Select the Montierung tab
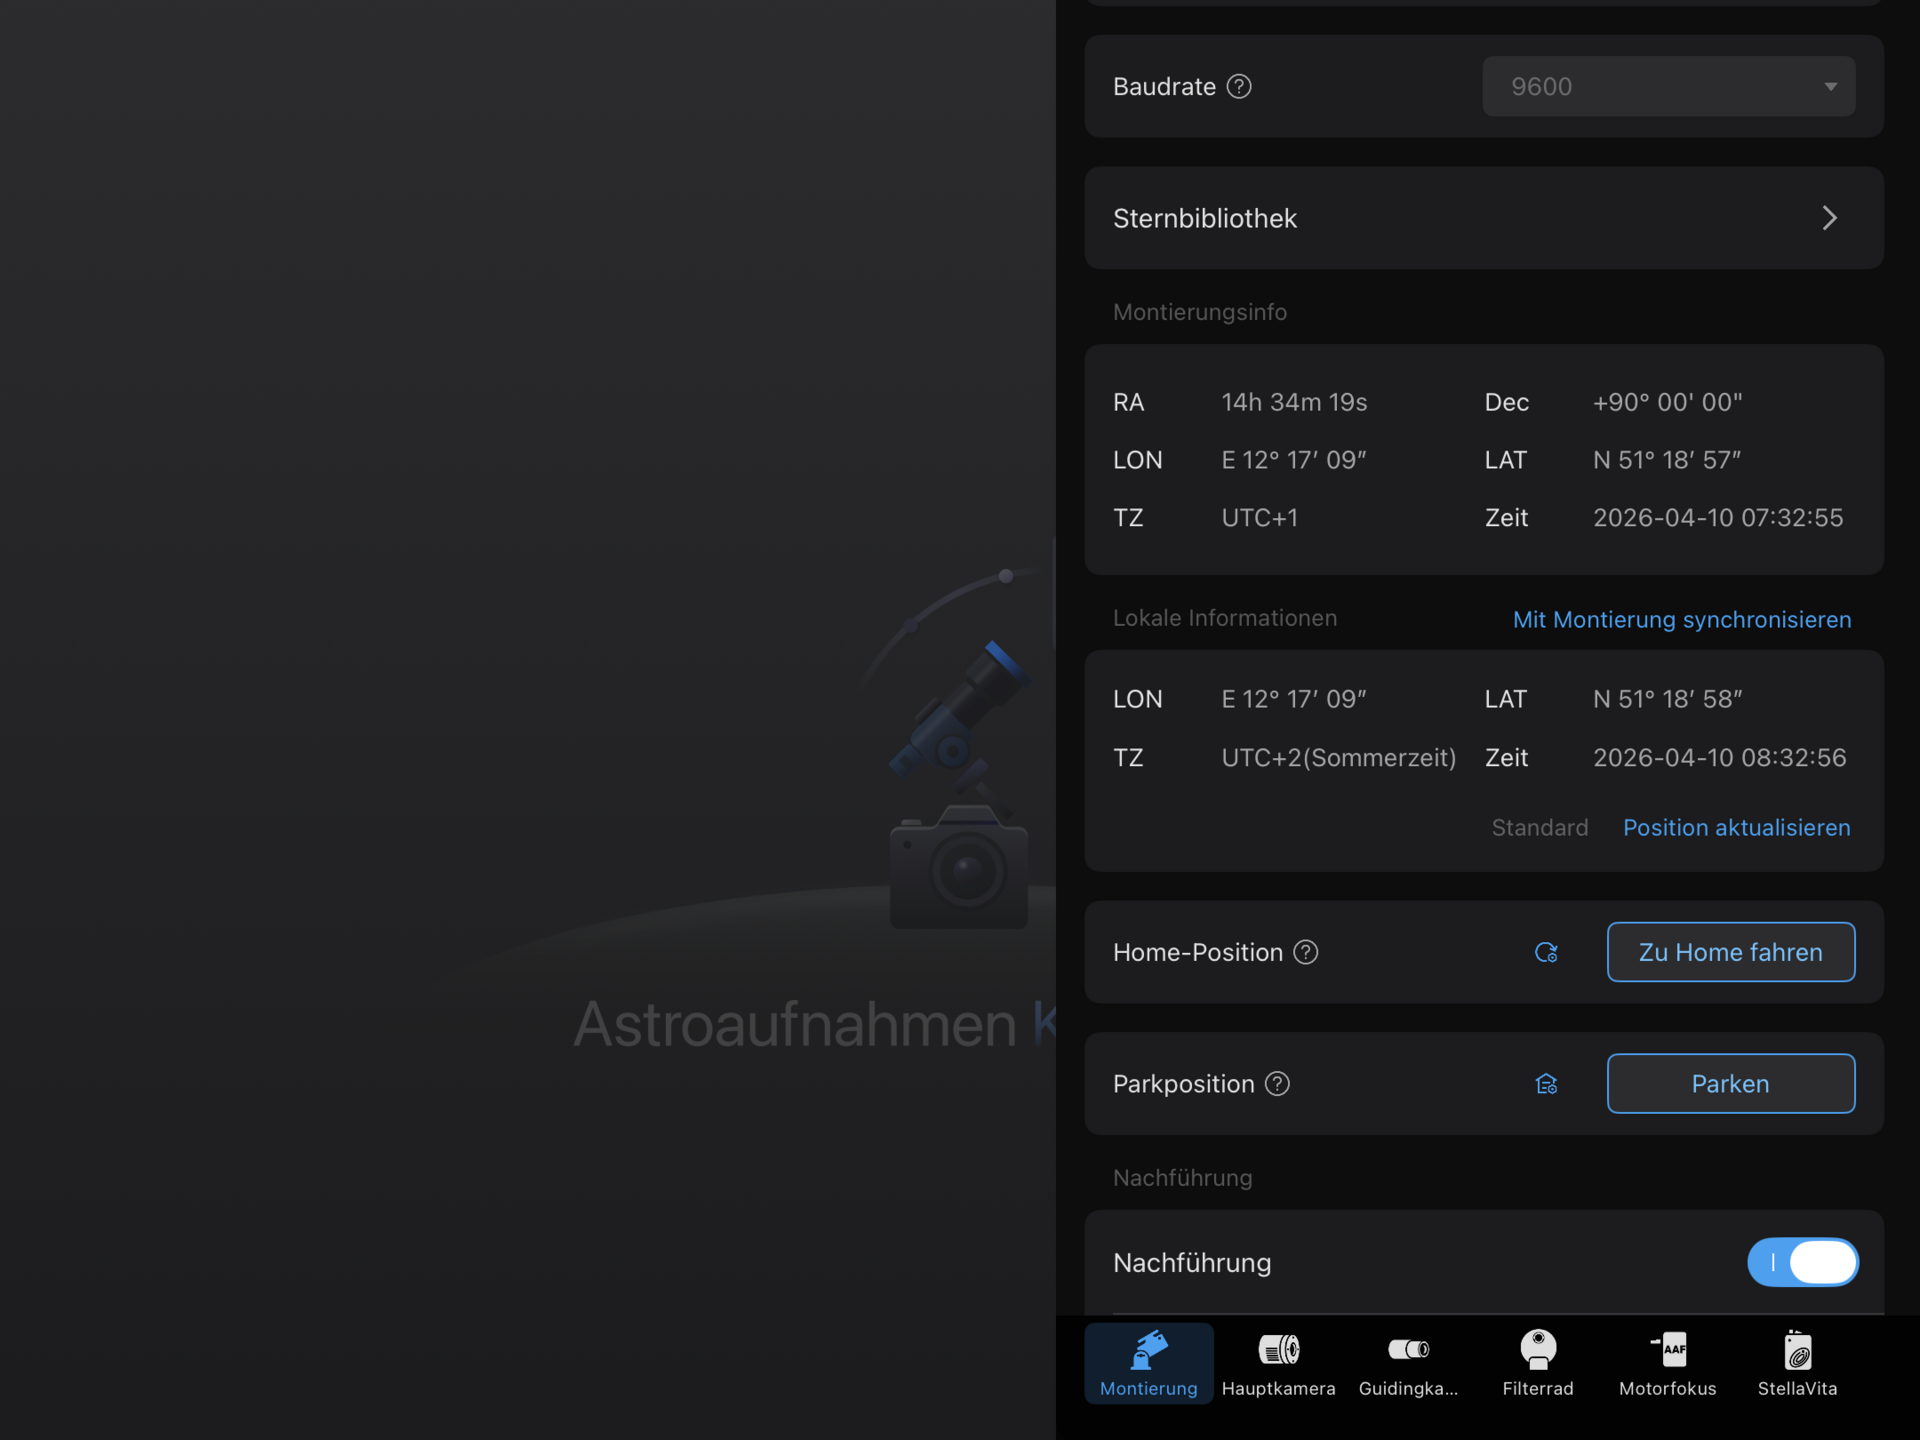Screen dimensions: 1920x1440 click(x=1149, y=1364)
